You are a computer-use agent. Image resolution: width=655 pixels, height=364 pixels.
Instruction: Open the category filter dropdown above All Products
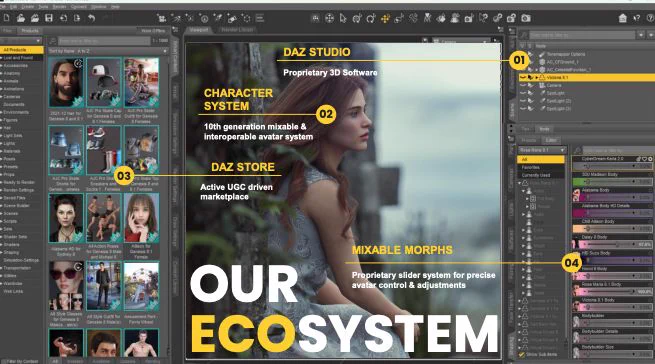pos(21,41)
